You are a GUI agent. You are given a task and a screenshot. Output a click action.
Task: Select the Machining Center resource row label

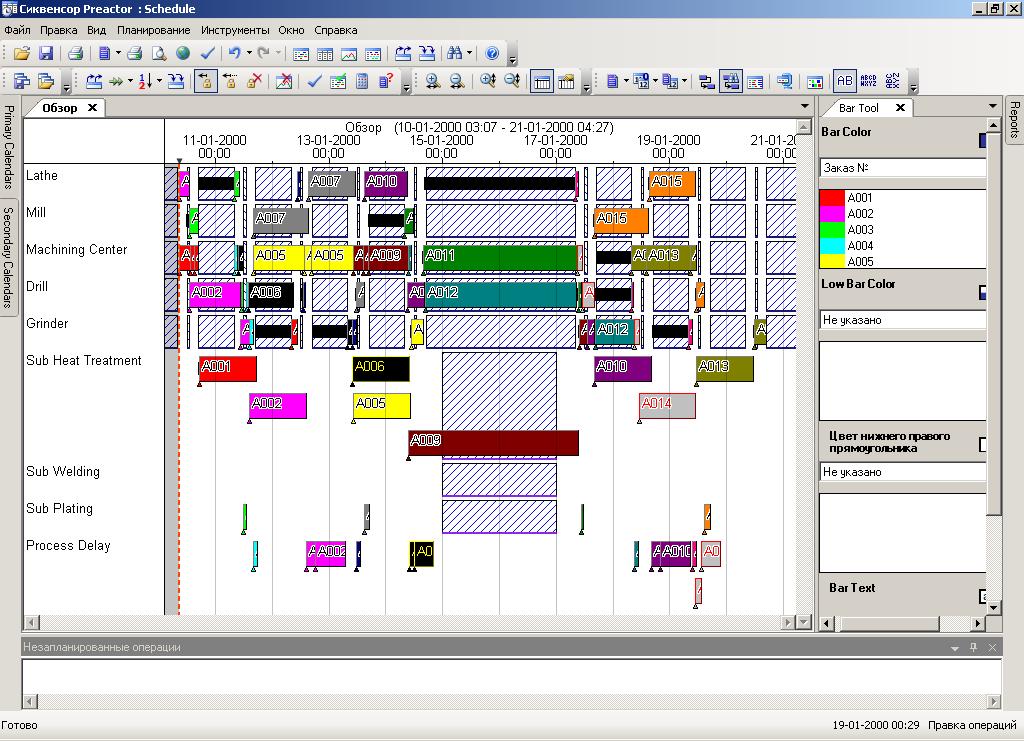(x=76, y=249)
